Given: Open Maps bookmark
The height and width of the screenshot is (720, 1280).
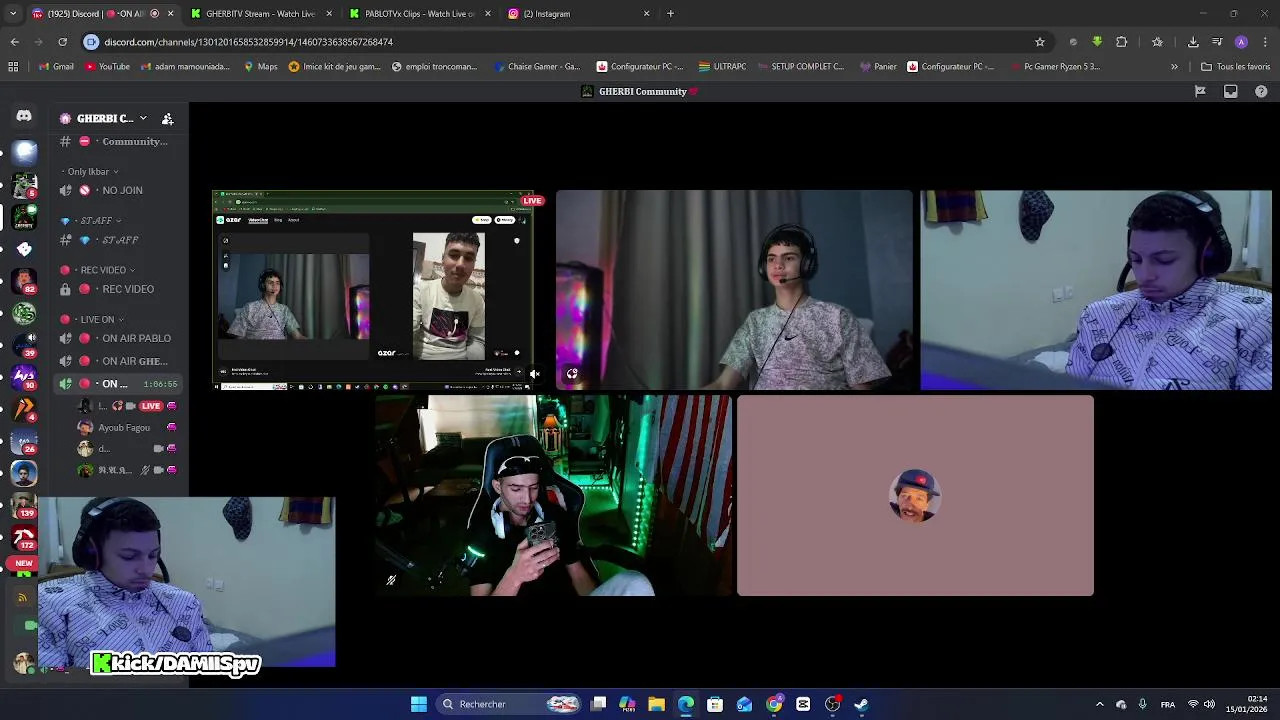Looking at the screenshot, I should [260, 67].
